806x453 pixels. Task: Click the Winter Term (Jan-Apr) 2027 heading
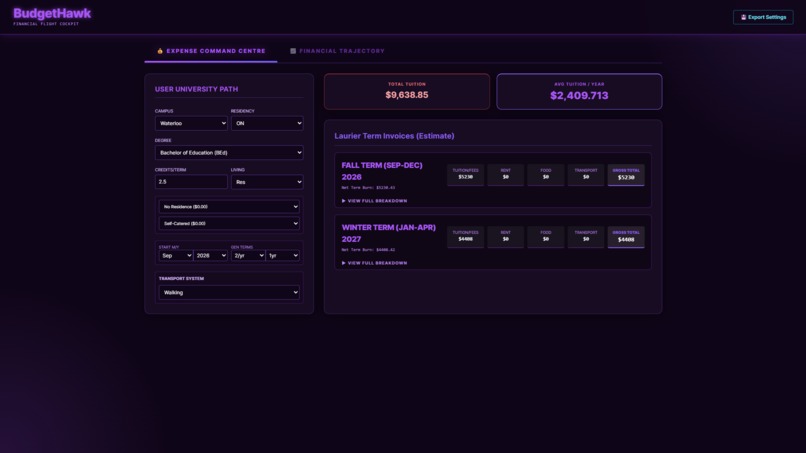pos(389,233)
